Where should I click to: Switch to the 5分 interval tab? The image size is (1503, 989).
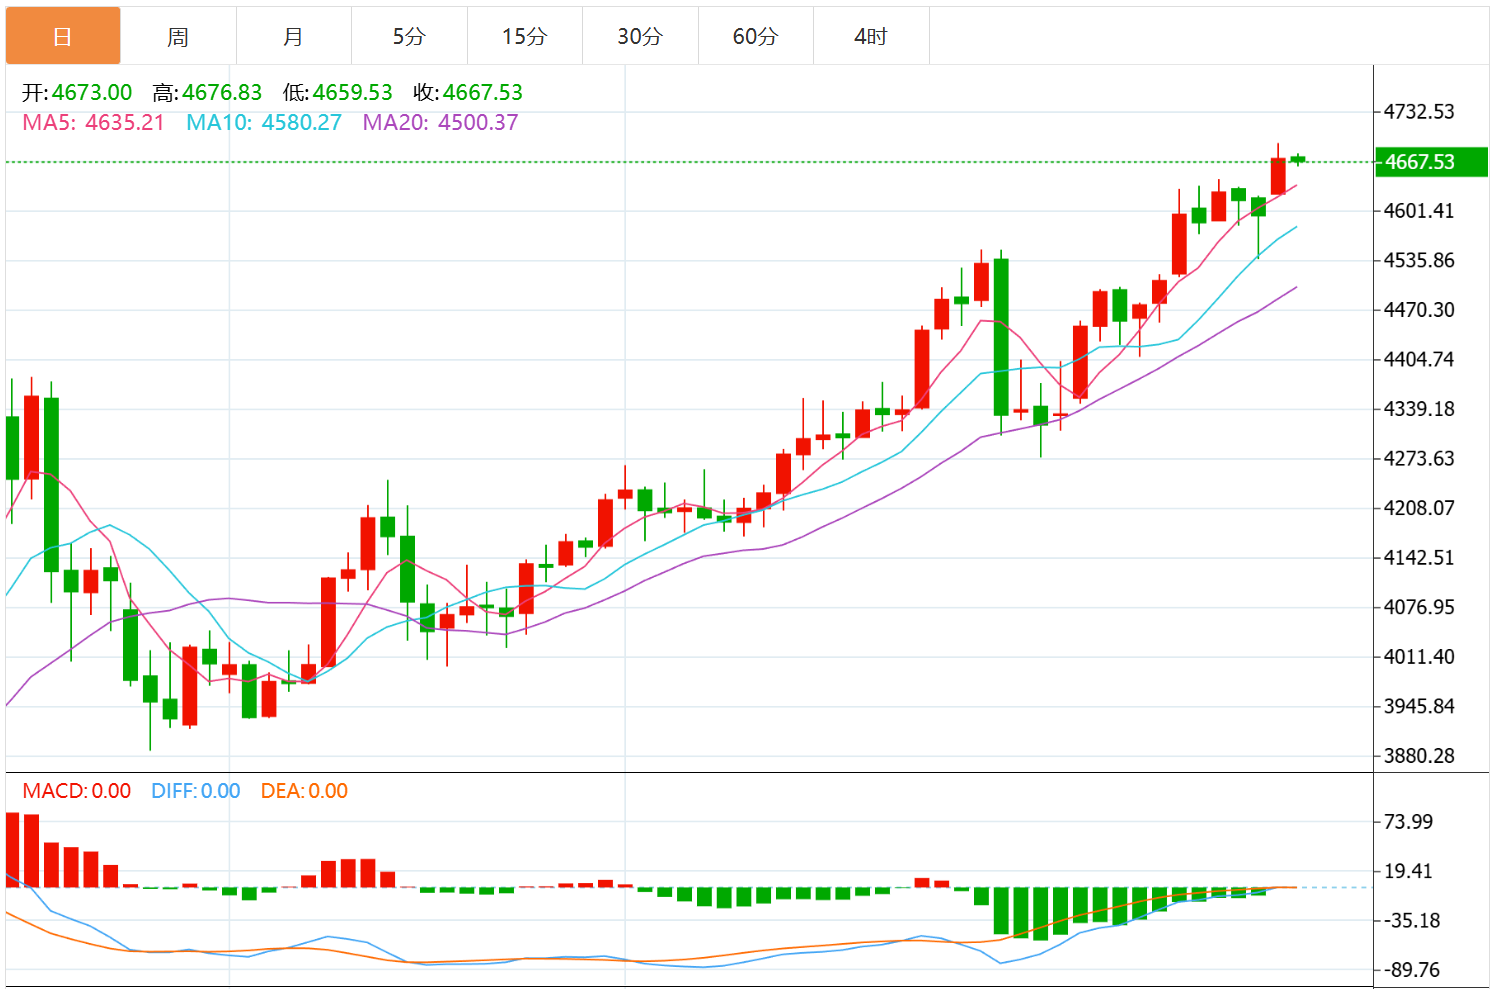tap(409, 37)
